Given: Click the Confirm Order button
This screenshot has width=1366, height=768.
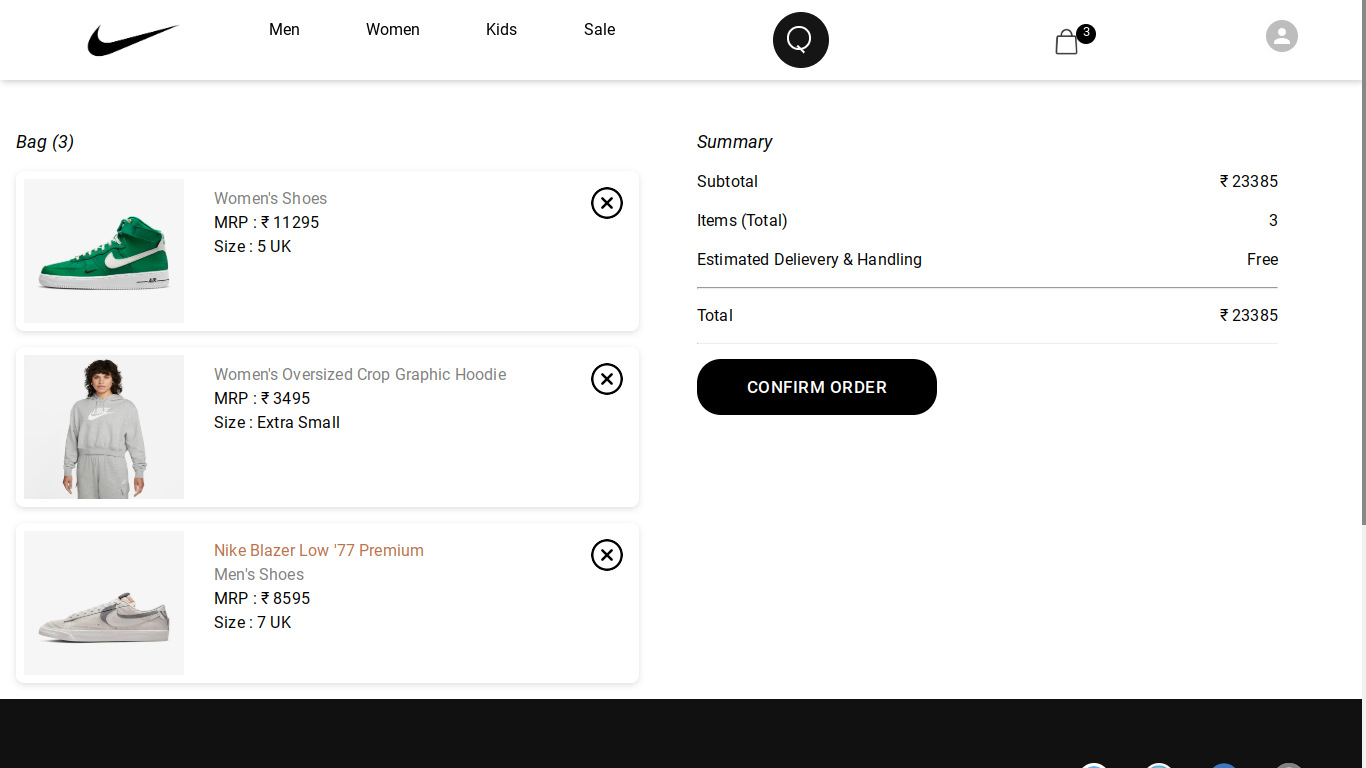Looking at the screenshot, I should click(817, 387).
